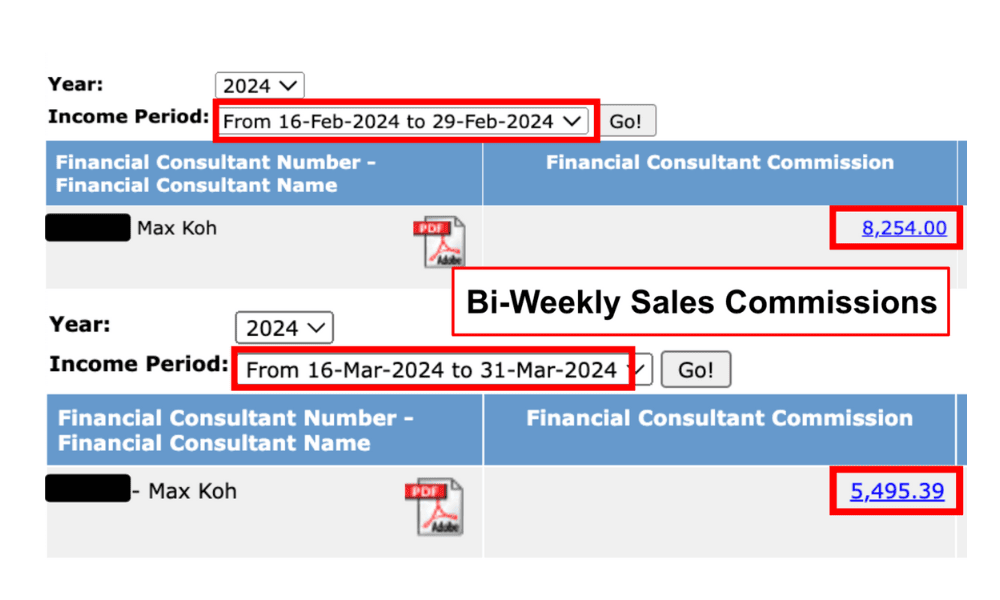Open the PDF icon in the 5,495.39 commission row

pyautogui.click(x=433, y=506)
